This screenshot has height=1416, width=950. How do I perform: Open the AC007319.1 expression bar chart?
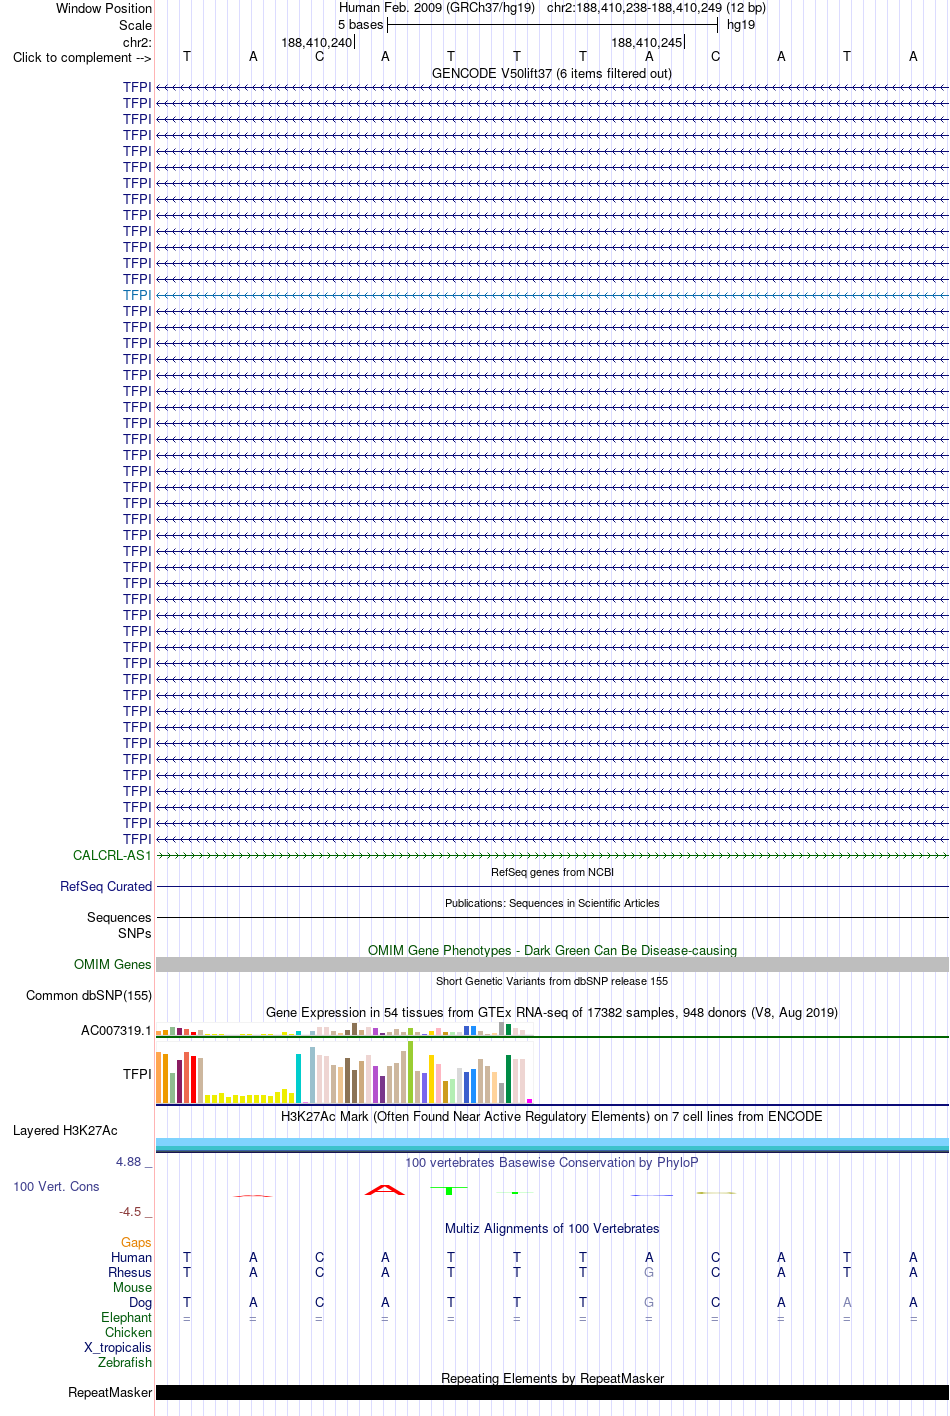coord(345,1029)
